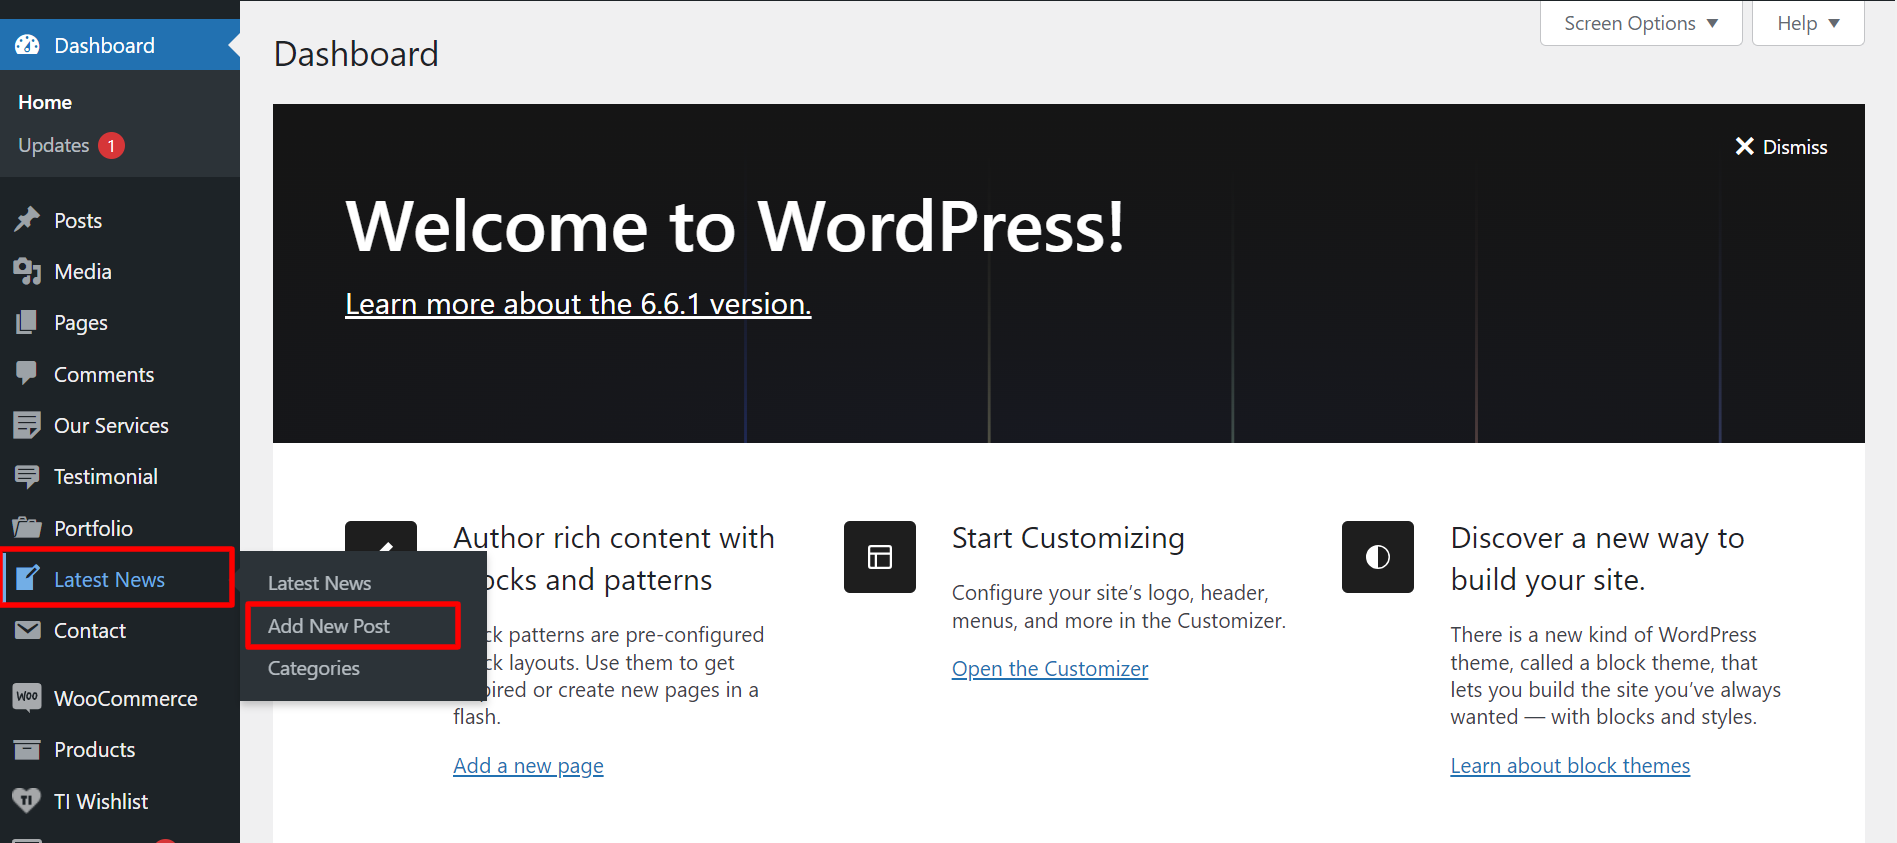Screen dimensions: 1897x843
Task: Click the Media icon in sidebar
Action: 27,271
